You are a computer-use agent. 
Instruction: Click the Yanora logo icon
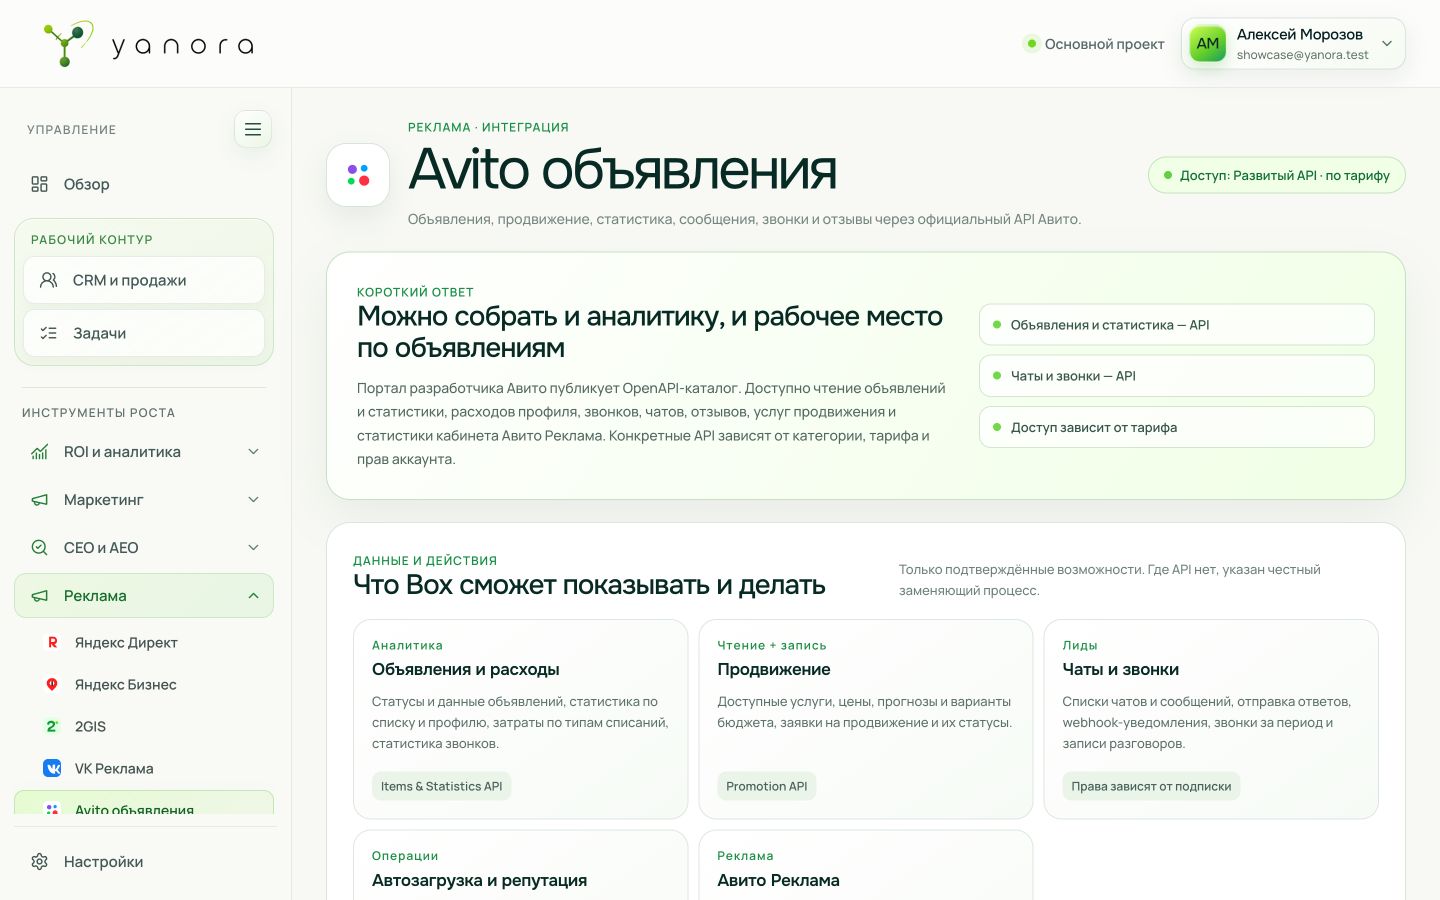68,44
